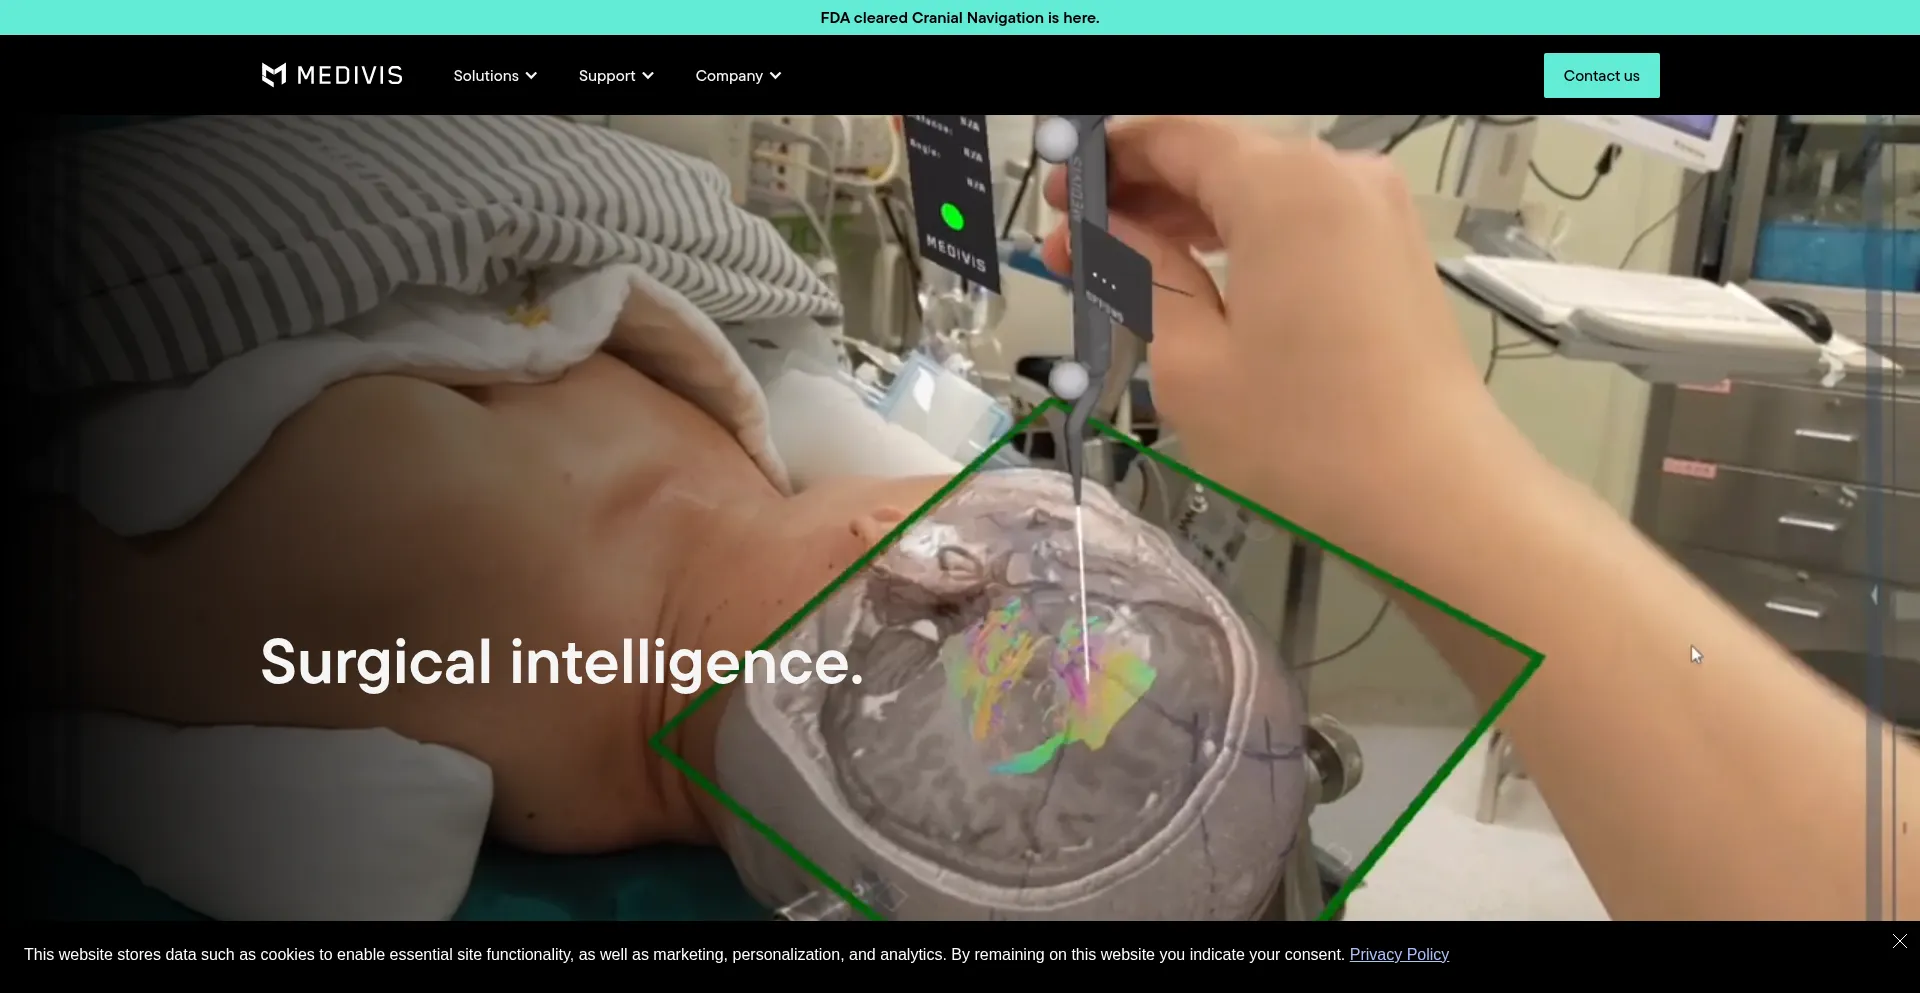Dismiss the cookie consent banner
Image resolution: width=1920 pixels, height=993 pixels.
click(x=1900, y=941)
